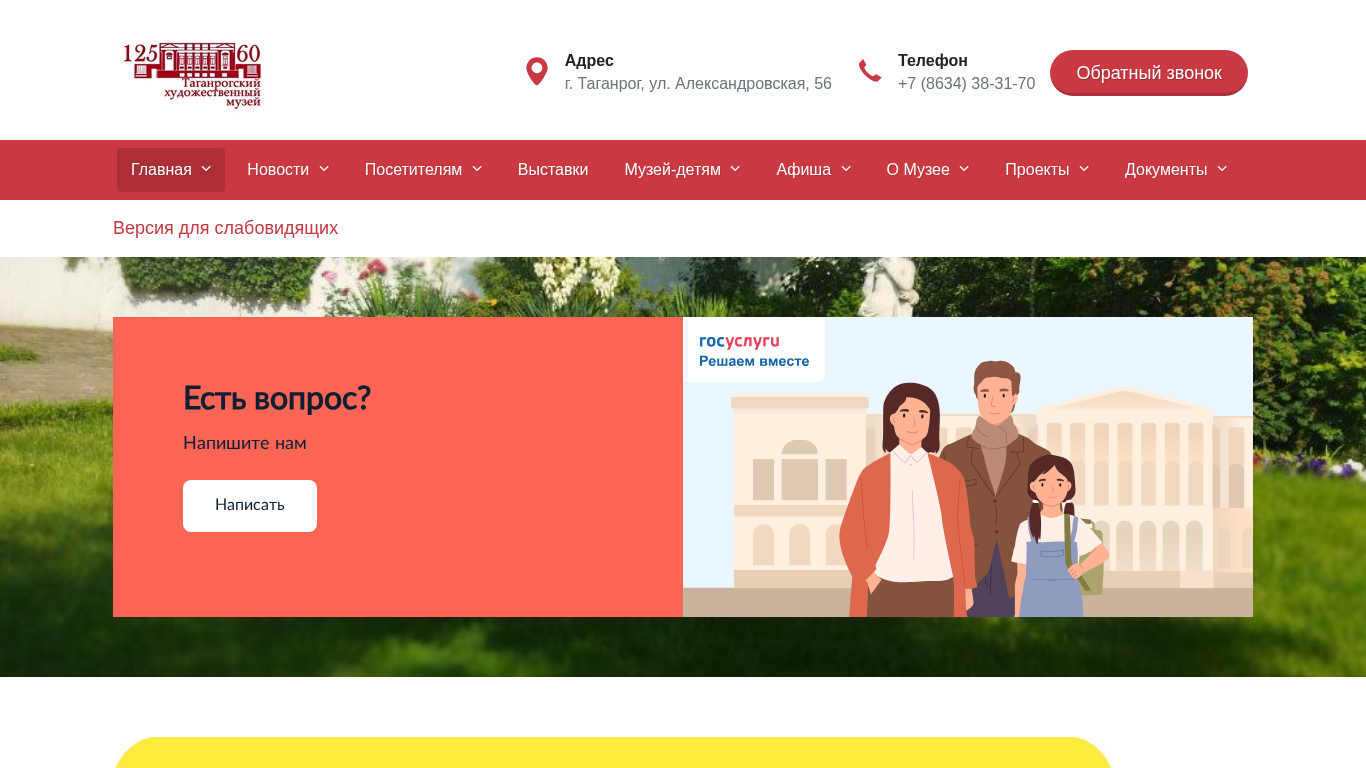Expand the О Музее dropdown chevron
The width and height of the screenshot is (1366, 768).
[x=964, y=169]
